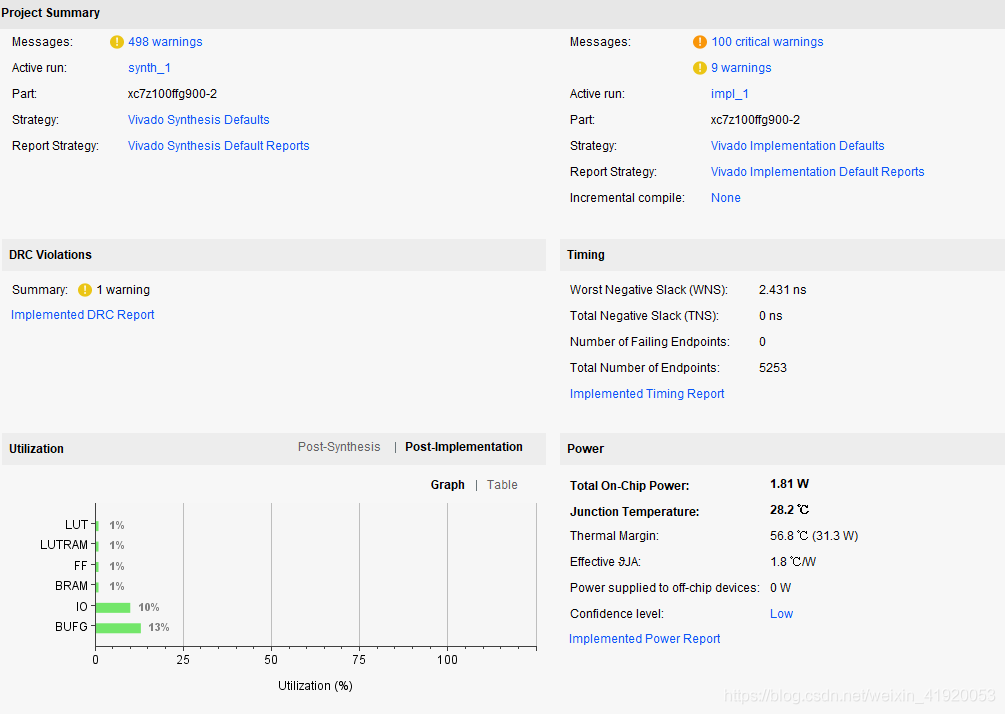This screenshot has height=714, width=1005.
Task: Open Vivado Synthesis Default Reports link
Action: coord(218,146)
